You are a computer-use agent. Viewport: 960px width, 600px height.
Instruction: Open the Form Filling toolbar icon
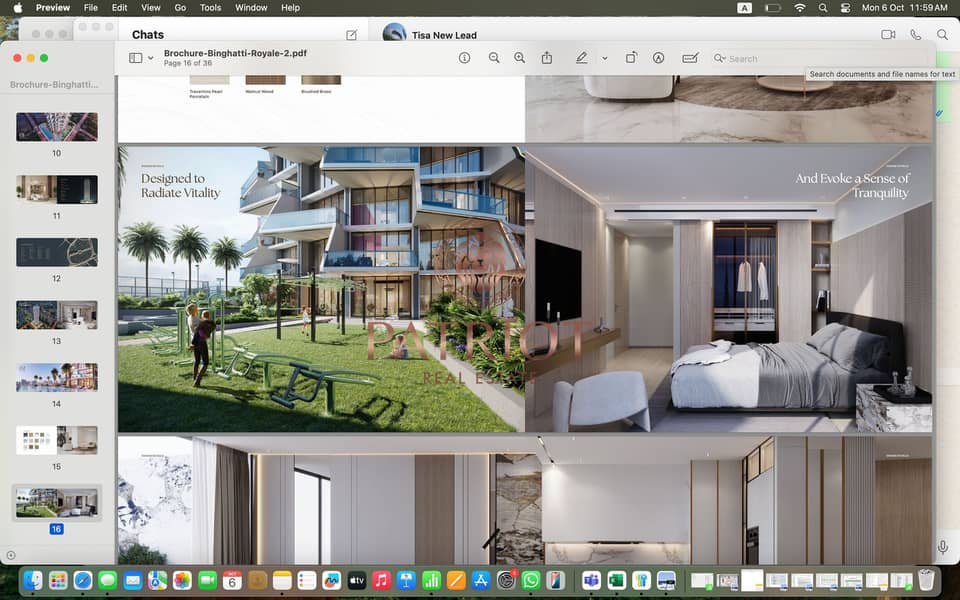(689, 58)
